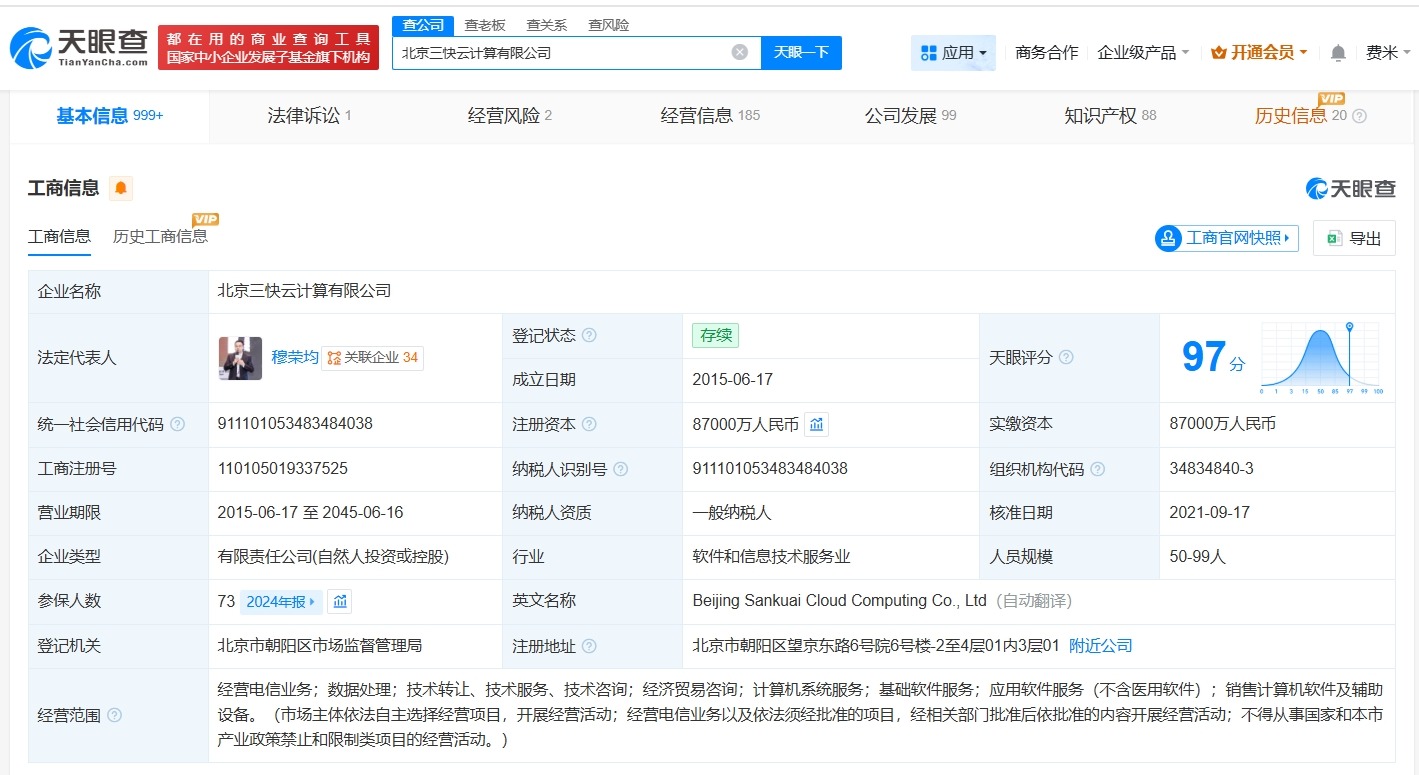Click the stamp icon in 工商官网快照
The height and width of the screenshot is (775, 1419).
tap(1169, 238)
